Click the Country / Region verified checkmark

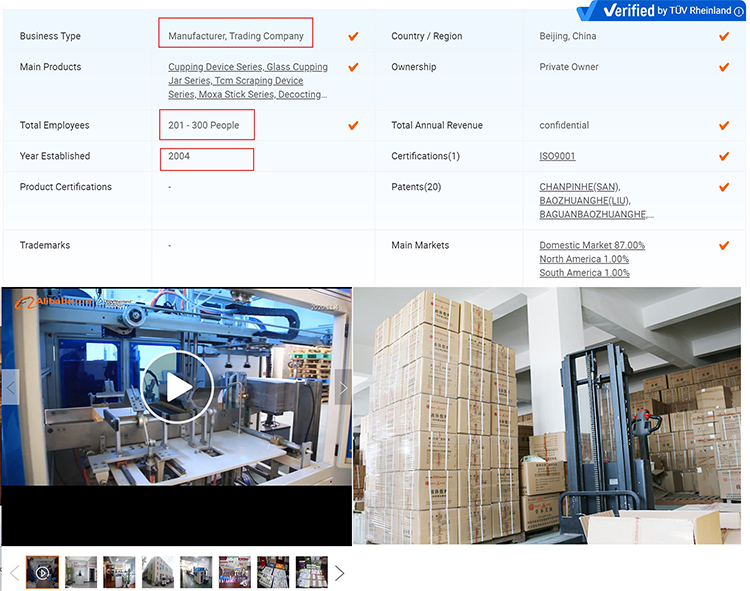724,36
